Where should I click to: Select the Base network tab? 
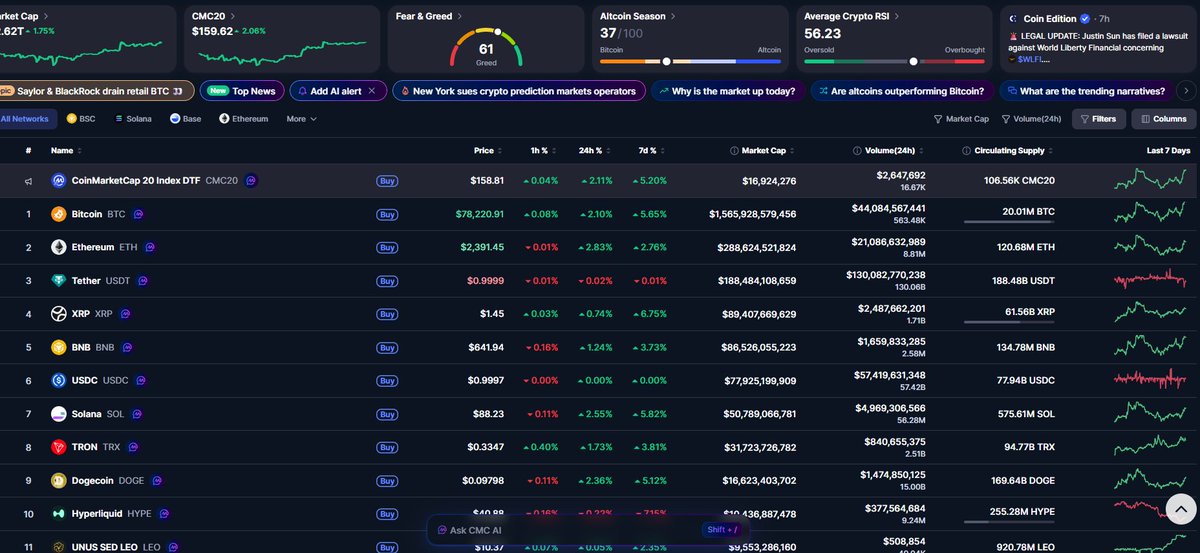pyautogui.click(x=185, y=119)
